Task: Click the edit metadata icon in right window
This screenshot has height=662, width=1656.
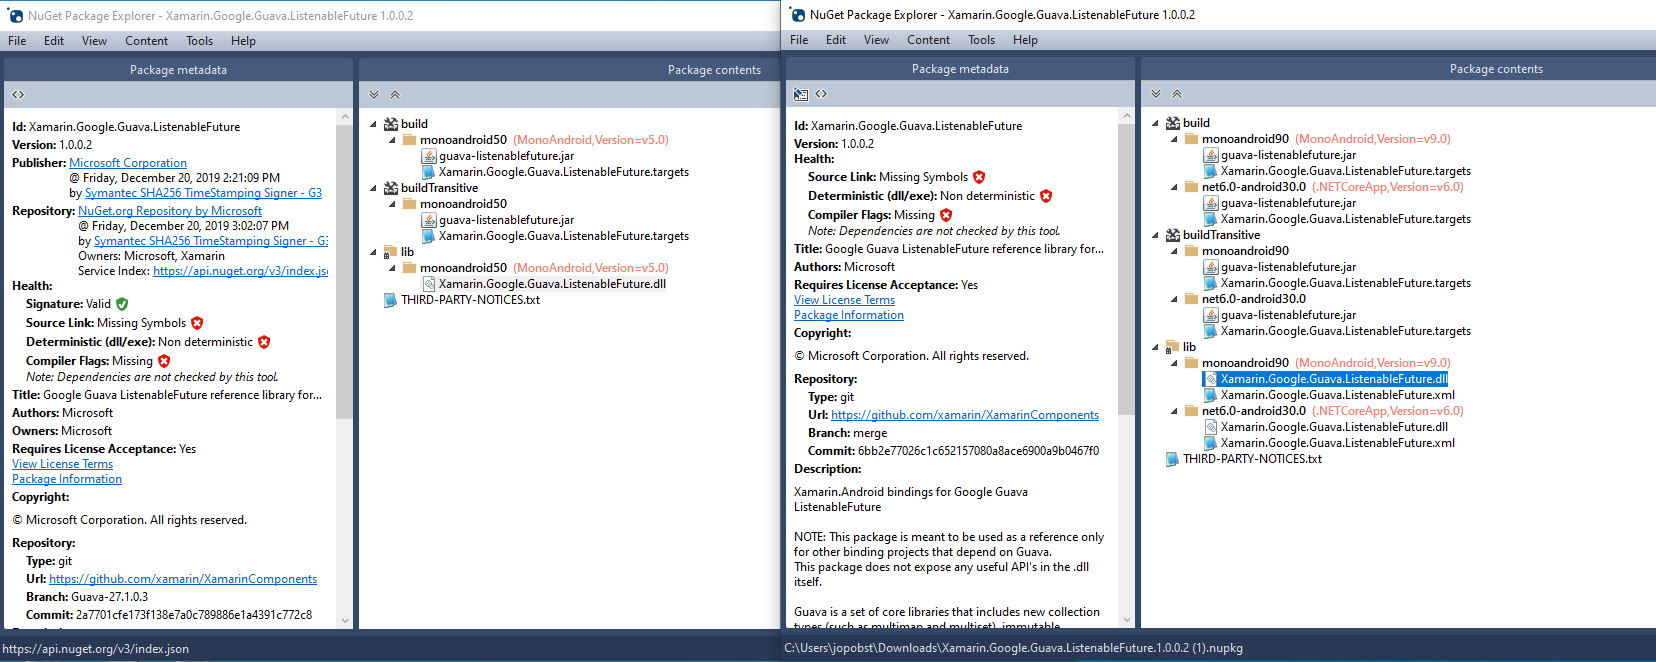Action: click(x=801, y=94)
